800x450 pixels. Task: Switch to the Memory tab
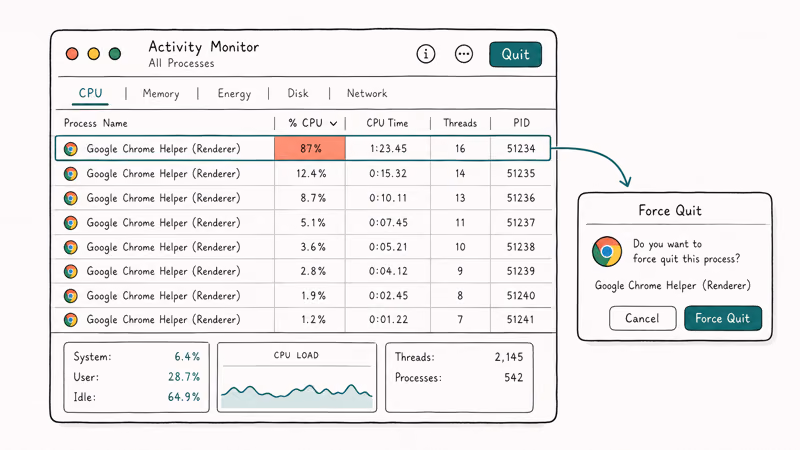[x=161, y=93]
